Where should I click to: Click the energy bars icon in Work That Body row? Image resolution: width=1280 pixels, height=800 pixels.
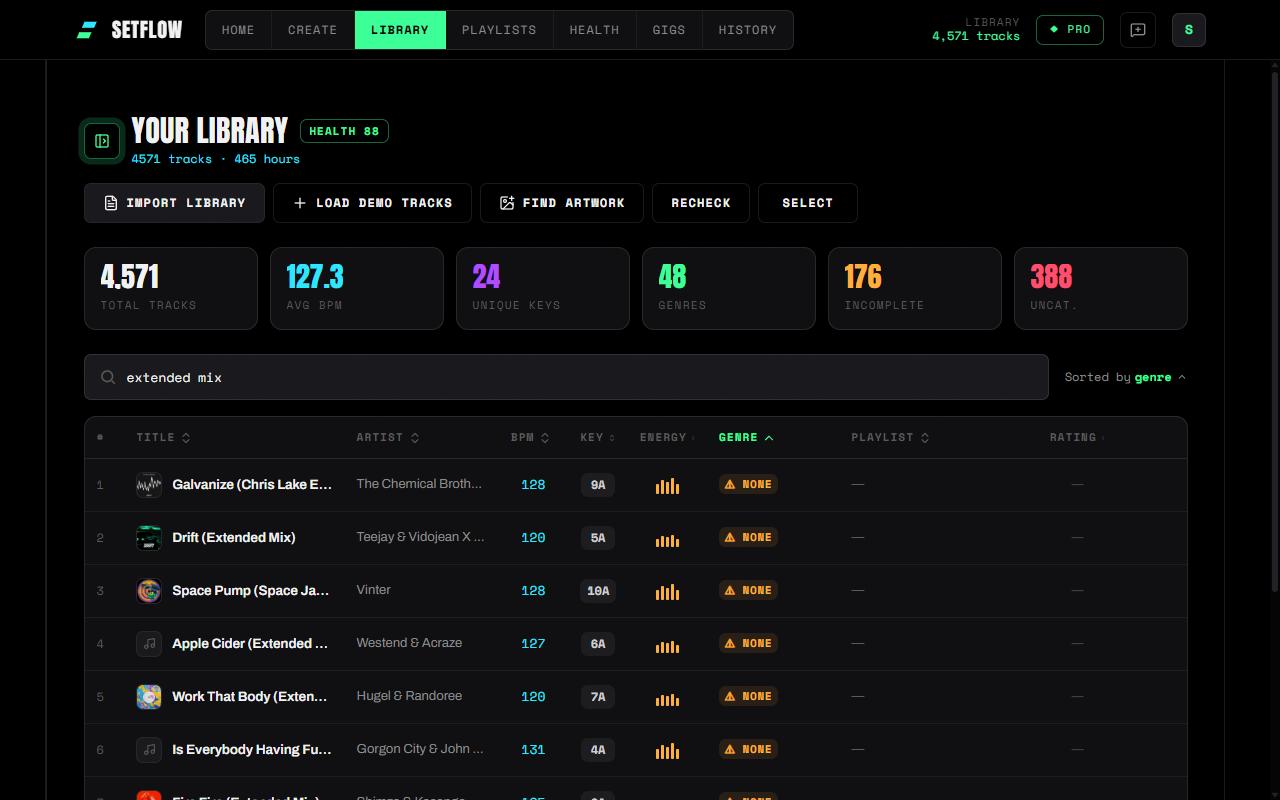pos(667,697)
